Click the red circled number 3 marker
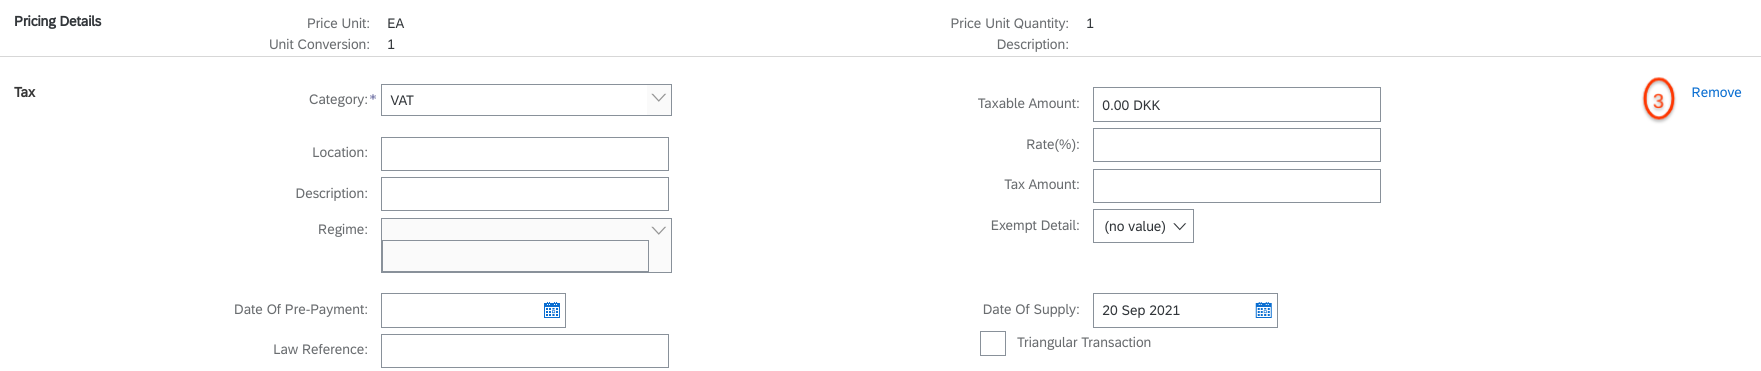Screen dimensions: 1761x371 click(x=1659, y=100)
